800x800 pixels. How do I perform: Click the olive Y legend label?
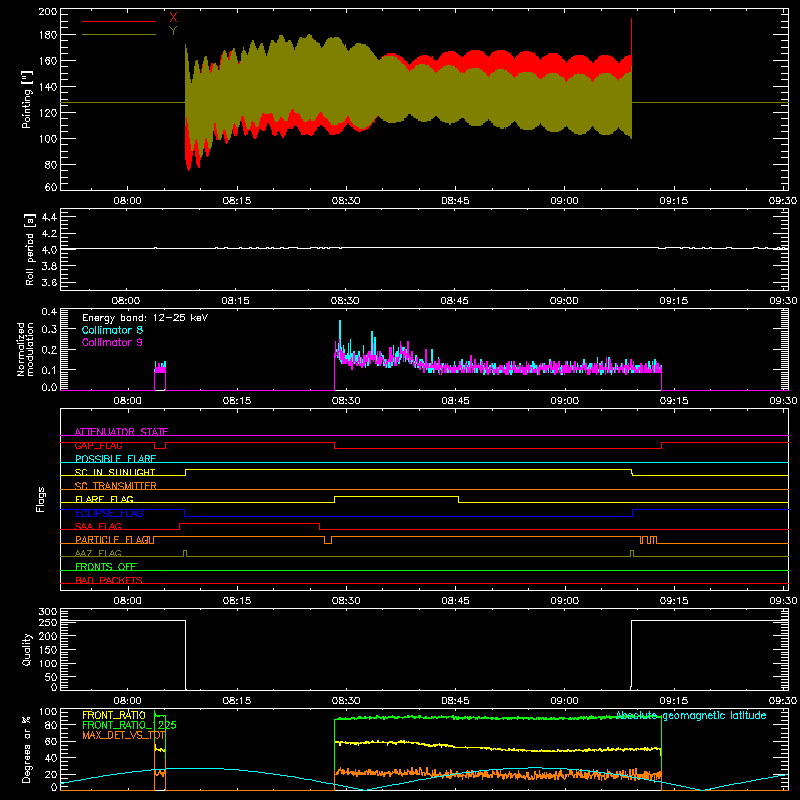coord(173,31)
